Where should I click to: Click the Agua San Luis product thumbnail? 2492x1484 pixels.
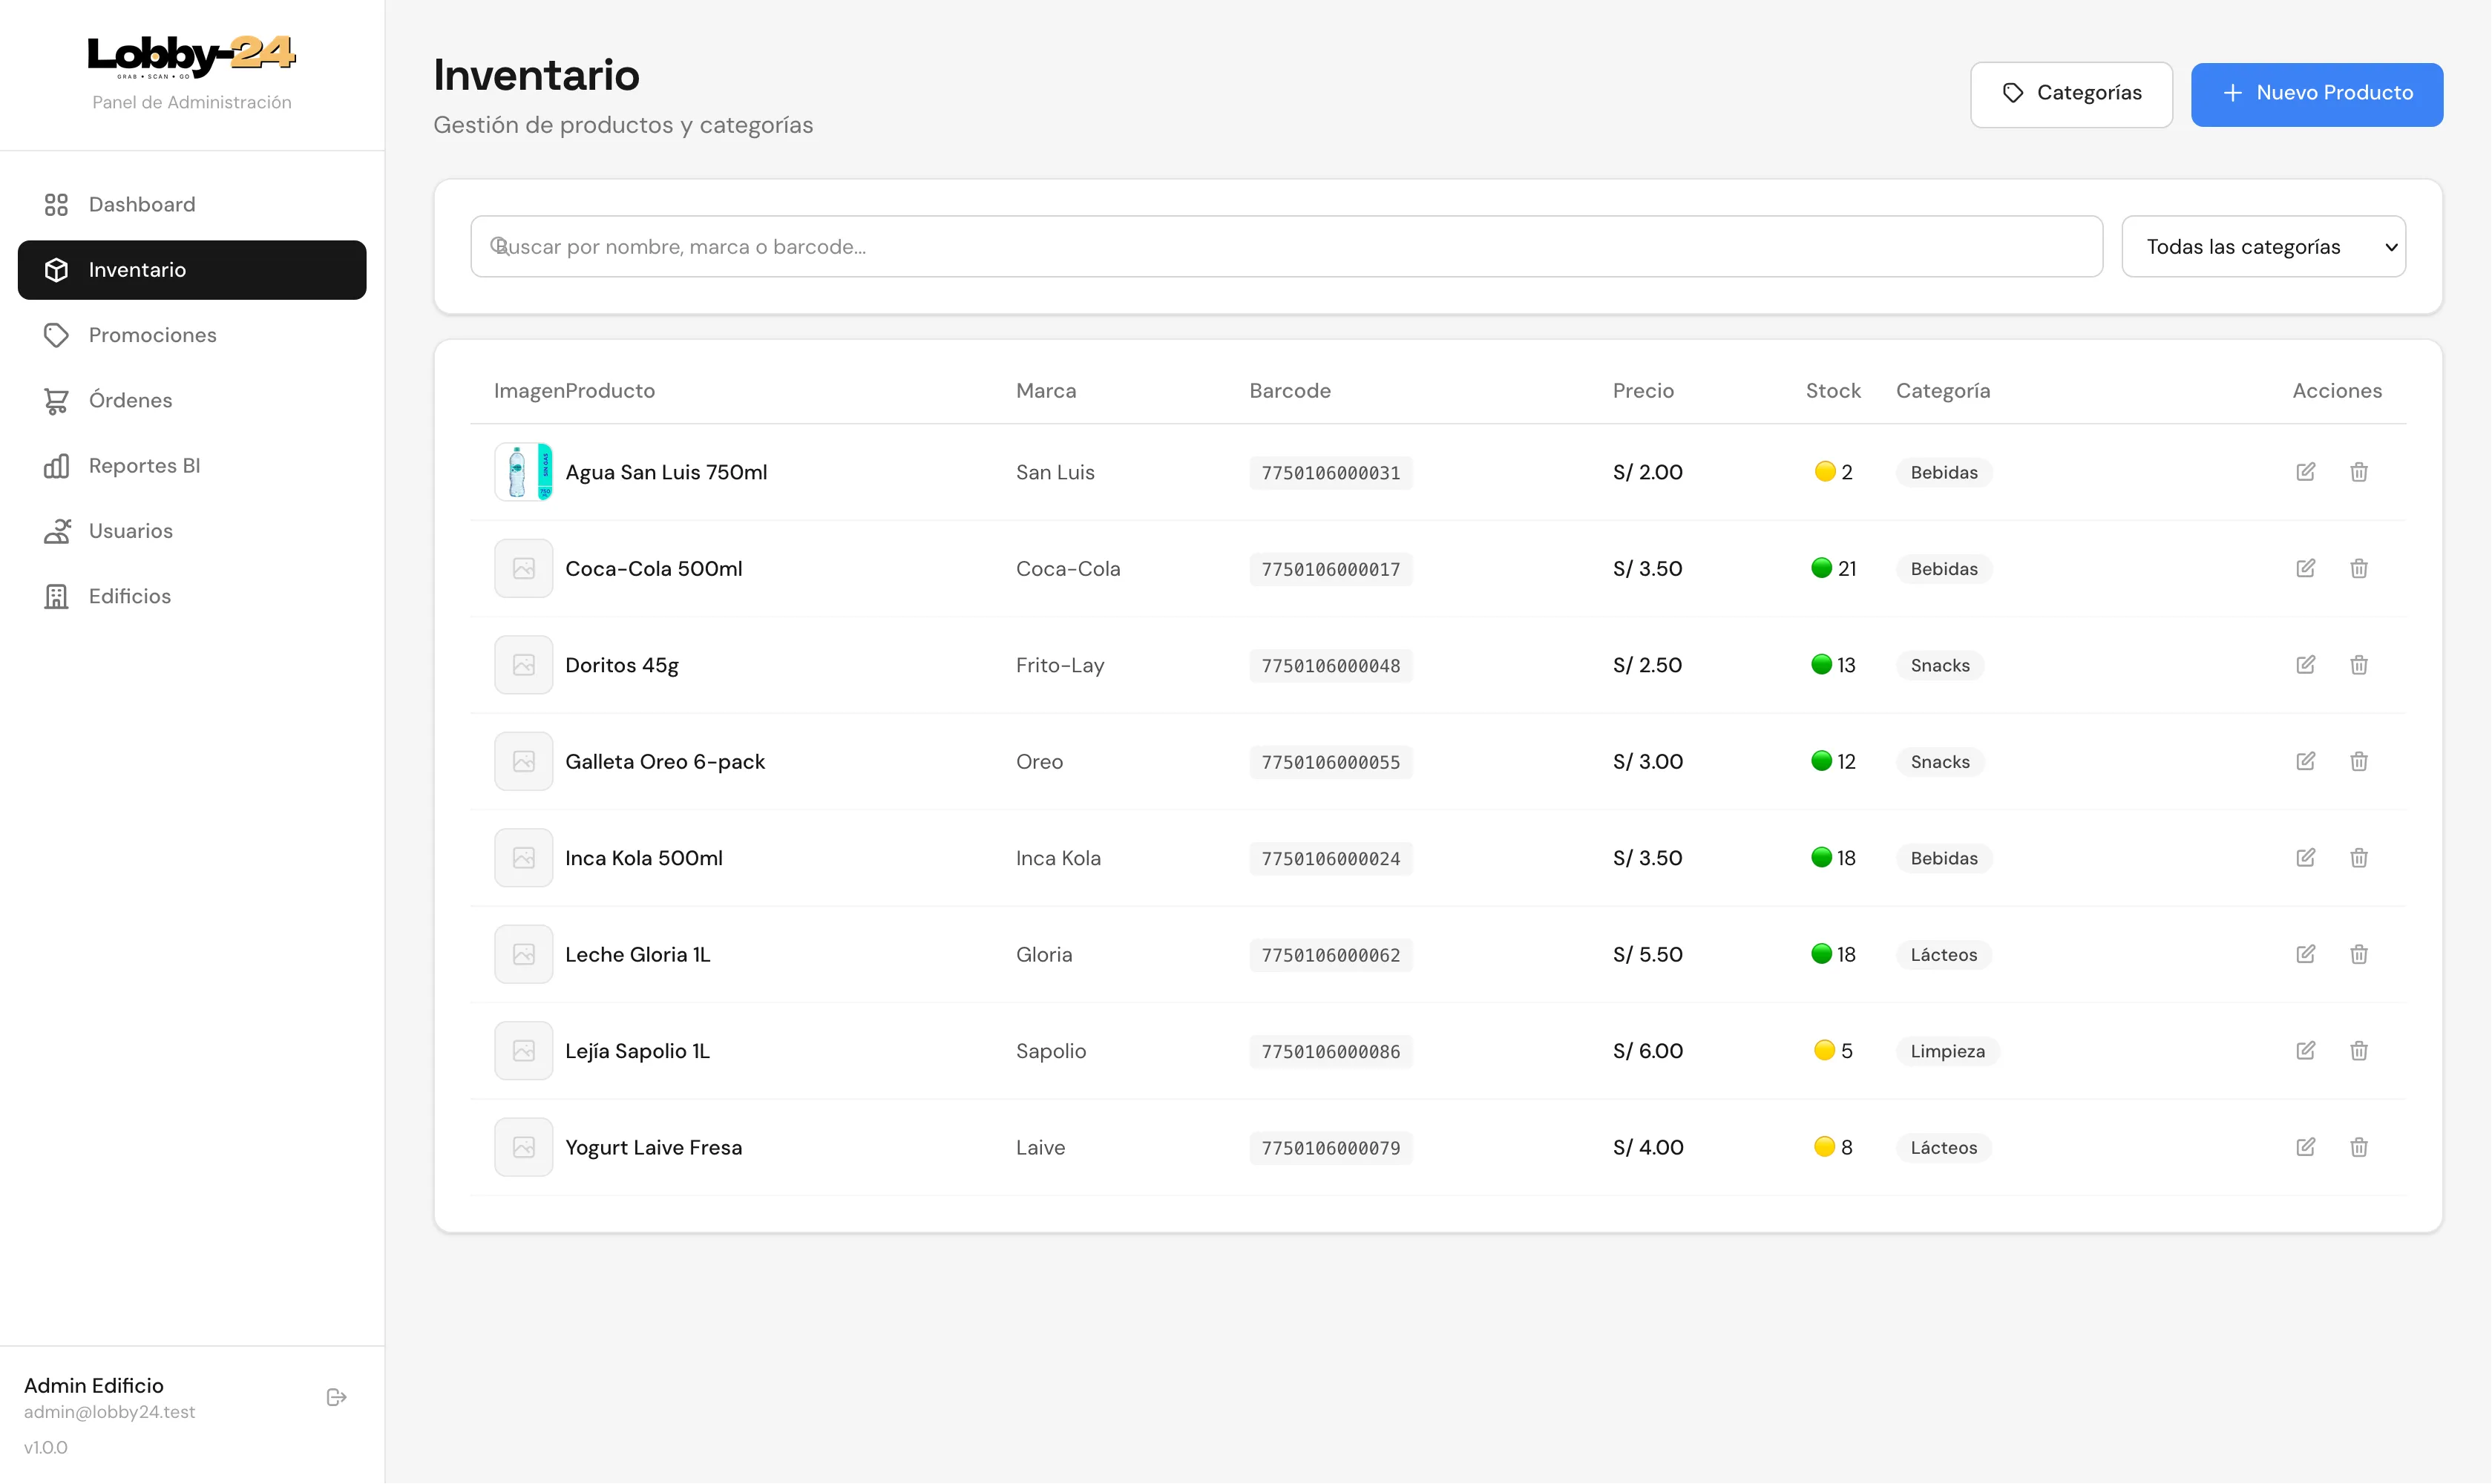[523, 471]
